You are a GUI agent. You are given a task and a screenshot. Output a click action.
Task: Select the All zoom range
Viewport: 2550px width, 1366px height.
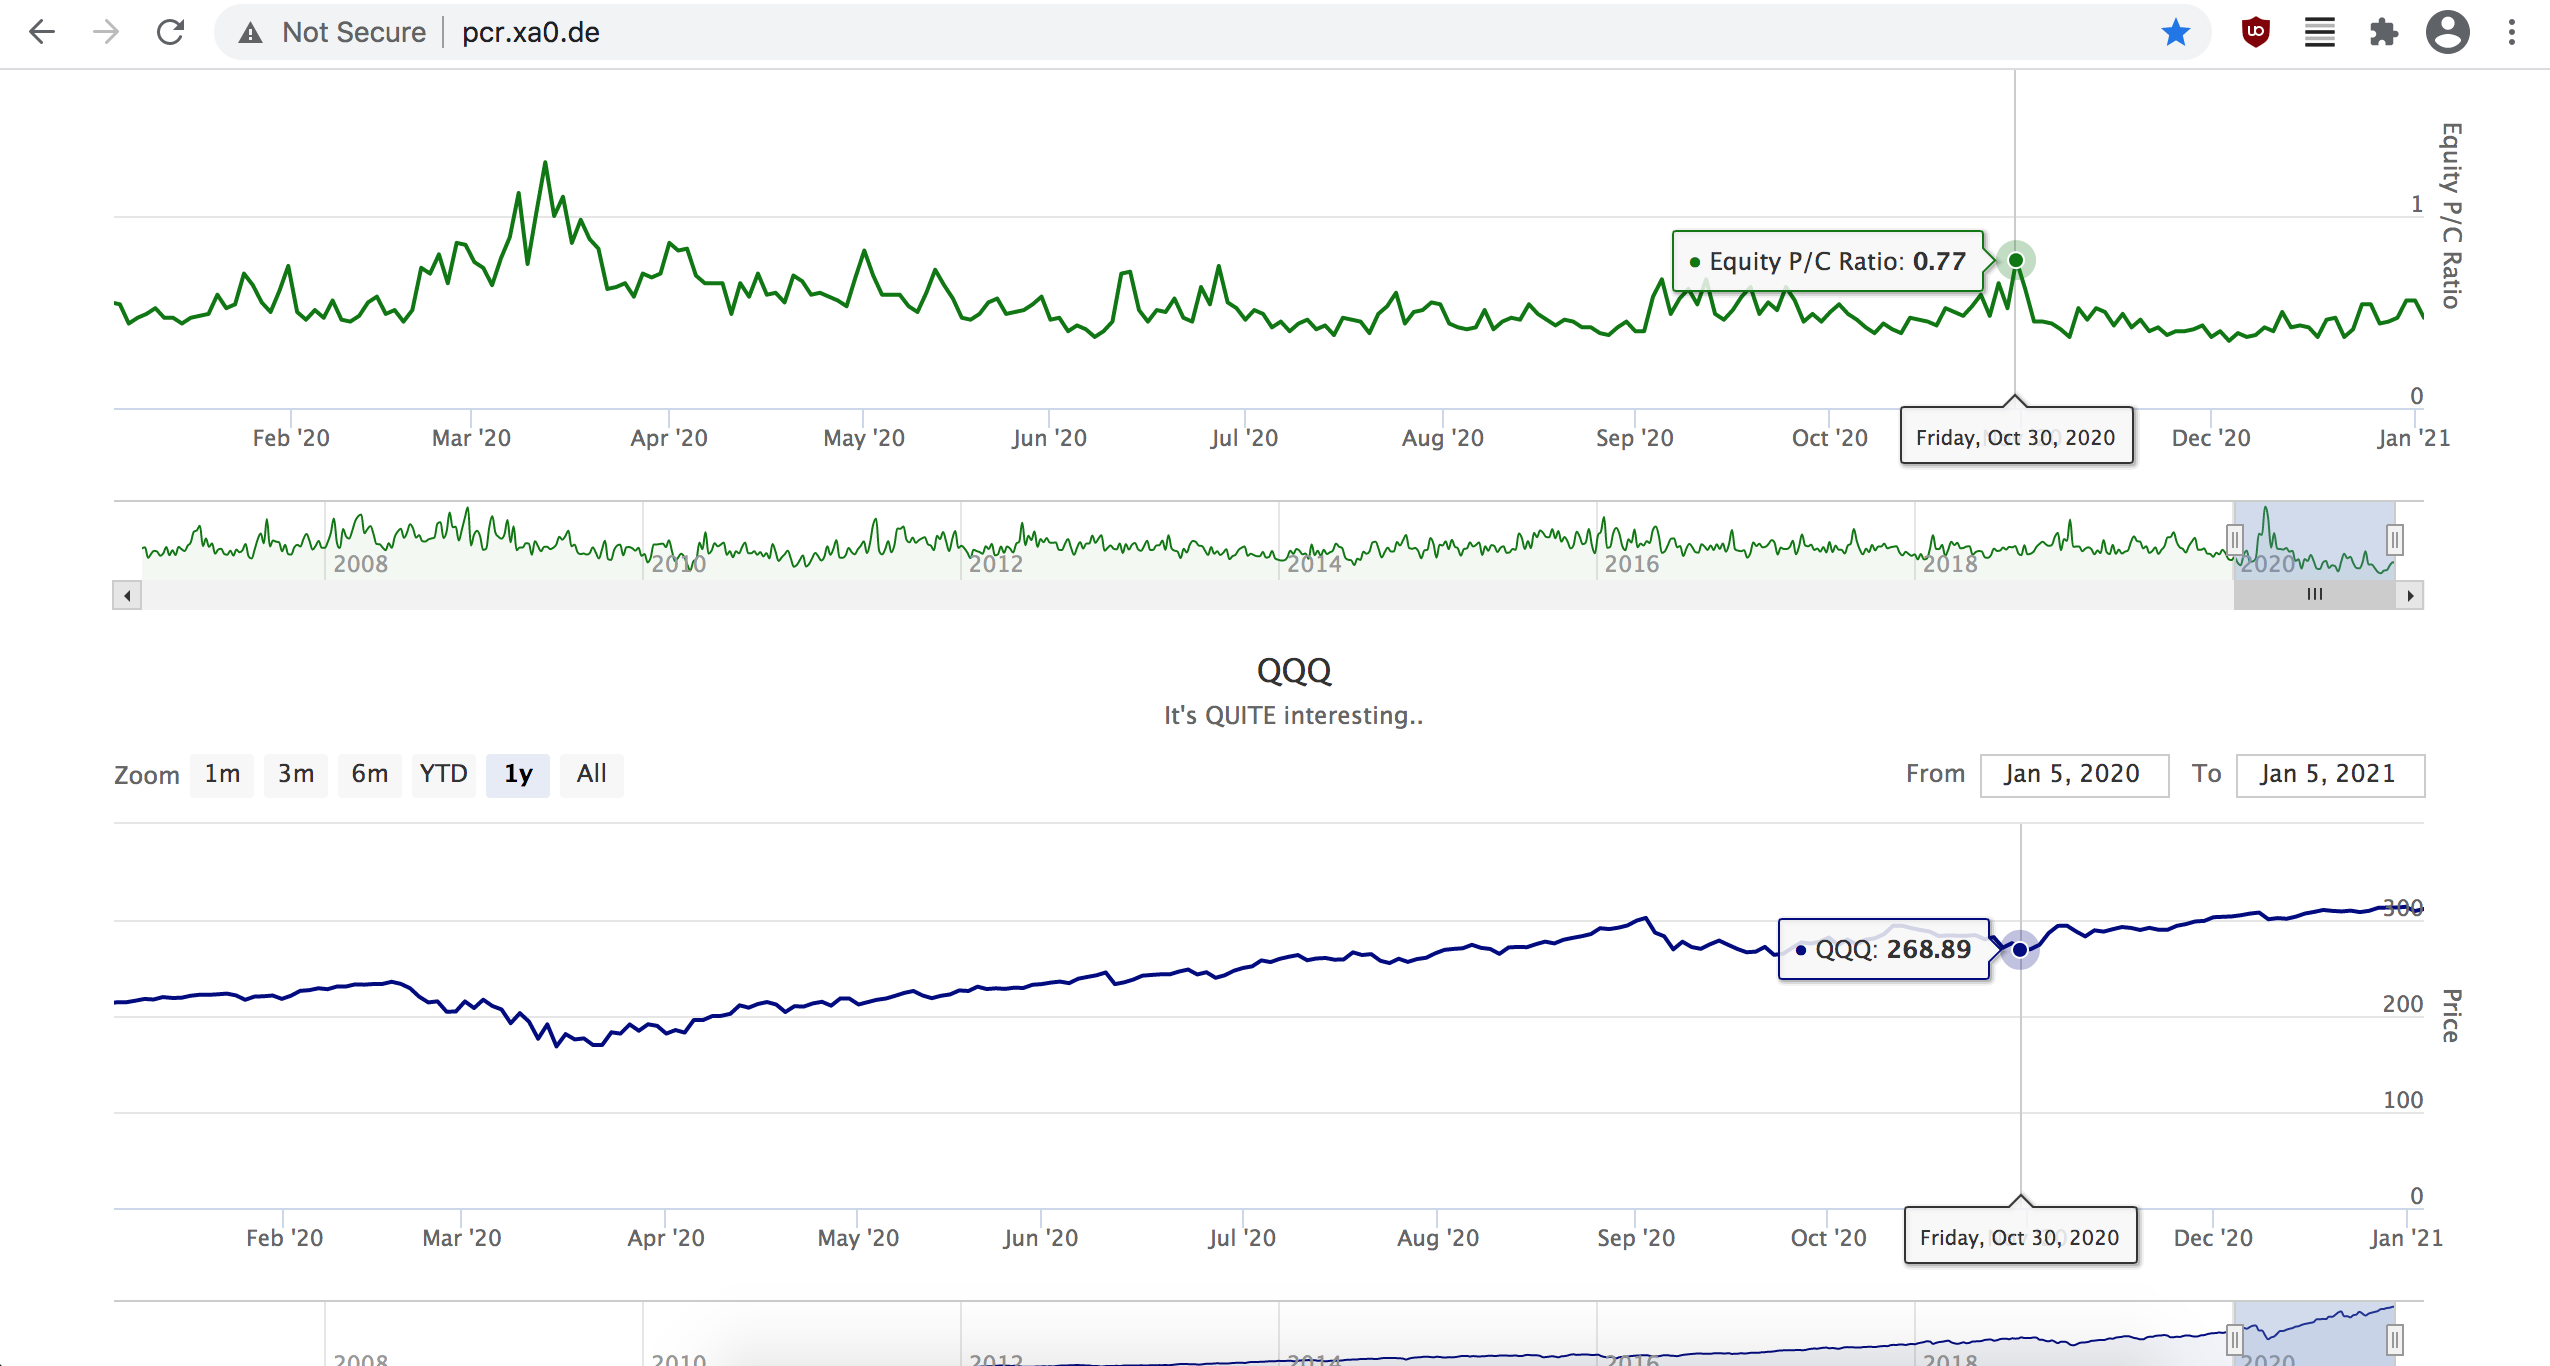[591, 775]
